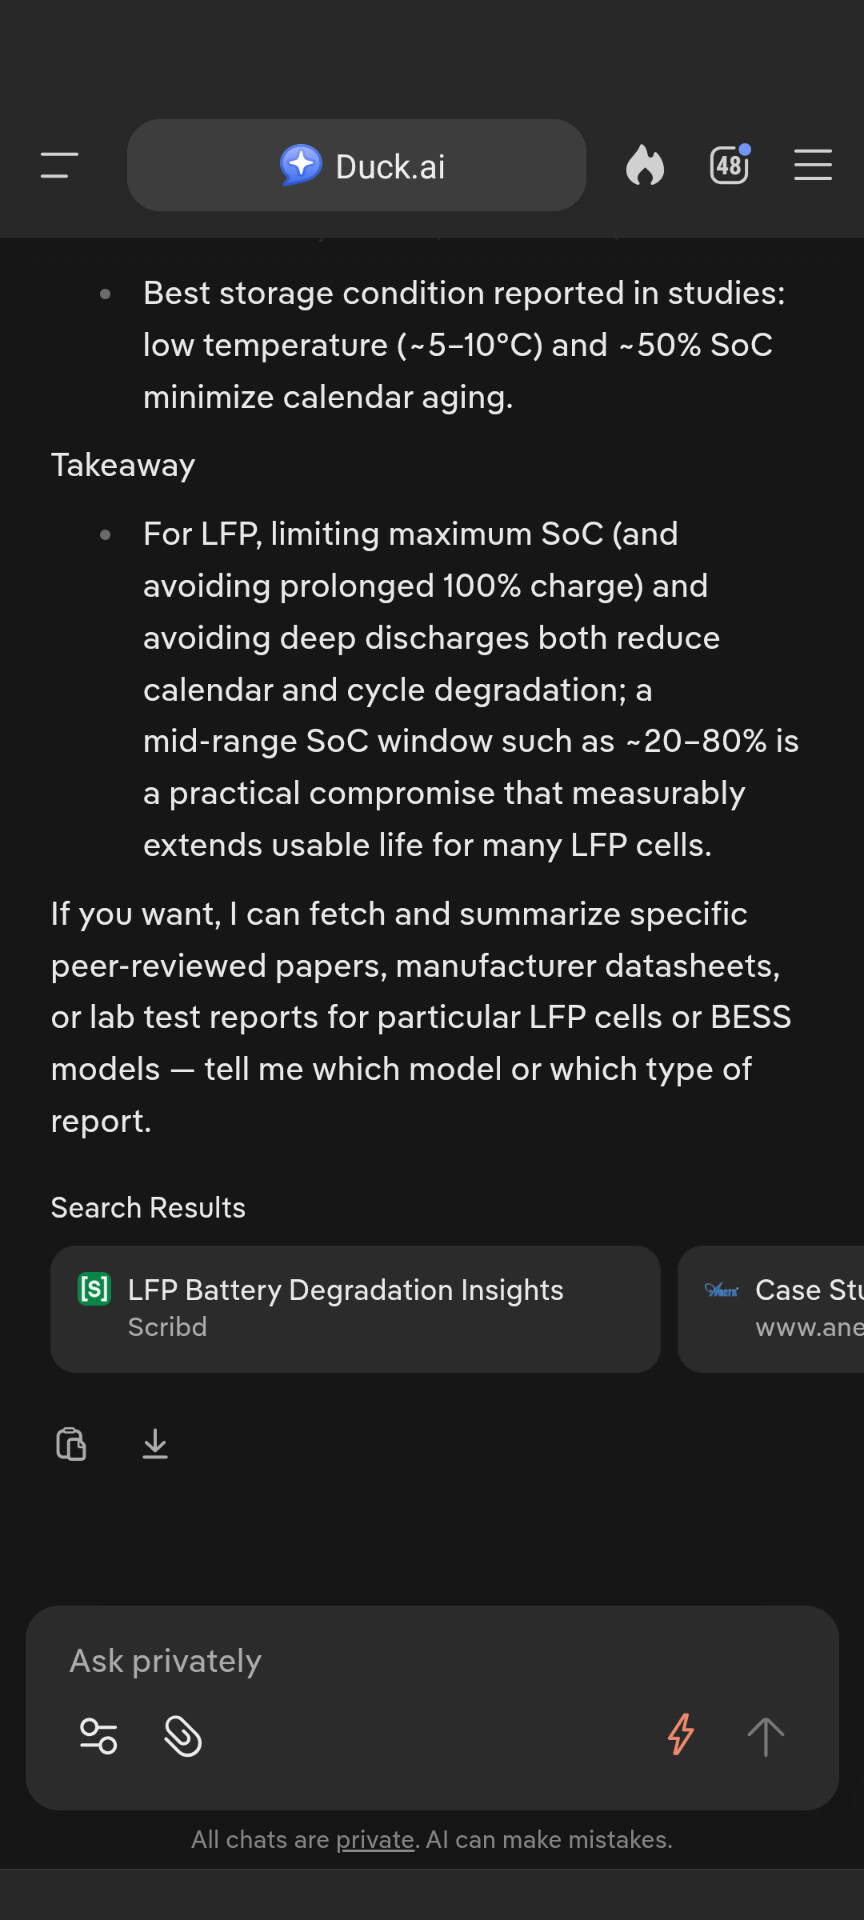This screenshot has width=864, height=1920.
Task: Toggle the orange lightning bolt mode
Action: [x=681, y=1735]
